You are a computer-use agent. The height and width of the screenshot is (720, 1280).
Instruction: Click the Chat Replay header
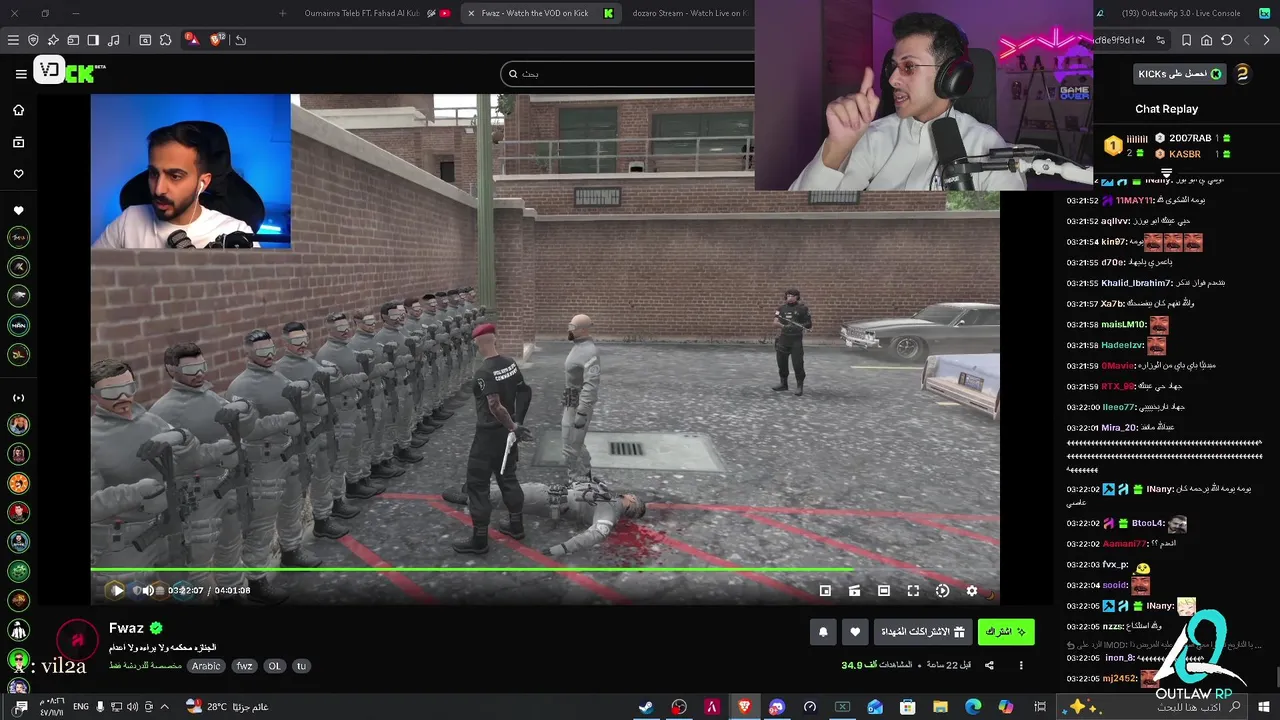tap(1166, 109)
